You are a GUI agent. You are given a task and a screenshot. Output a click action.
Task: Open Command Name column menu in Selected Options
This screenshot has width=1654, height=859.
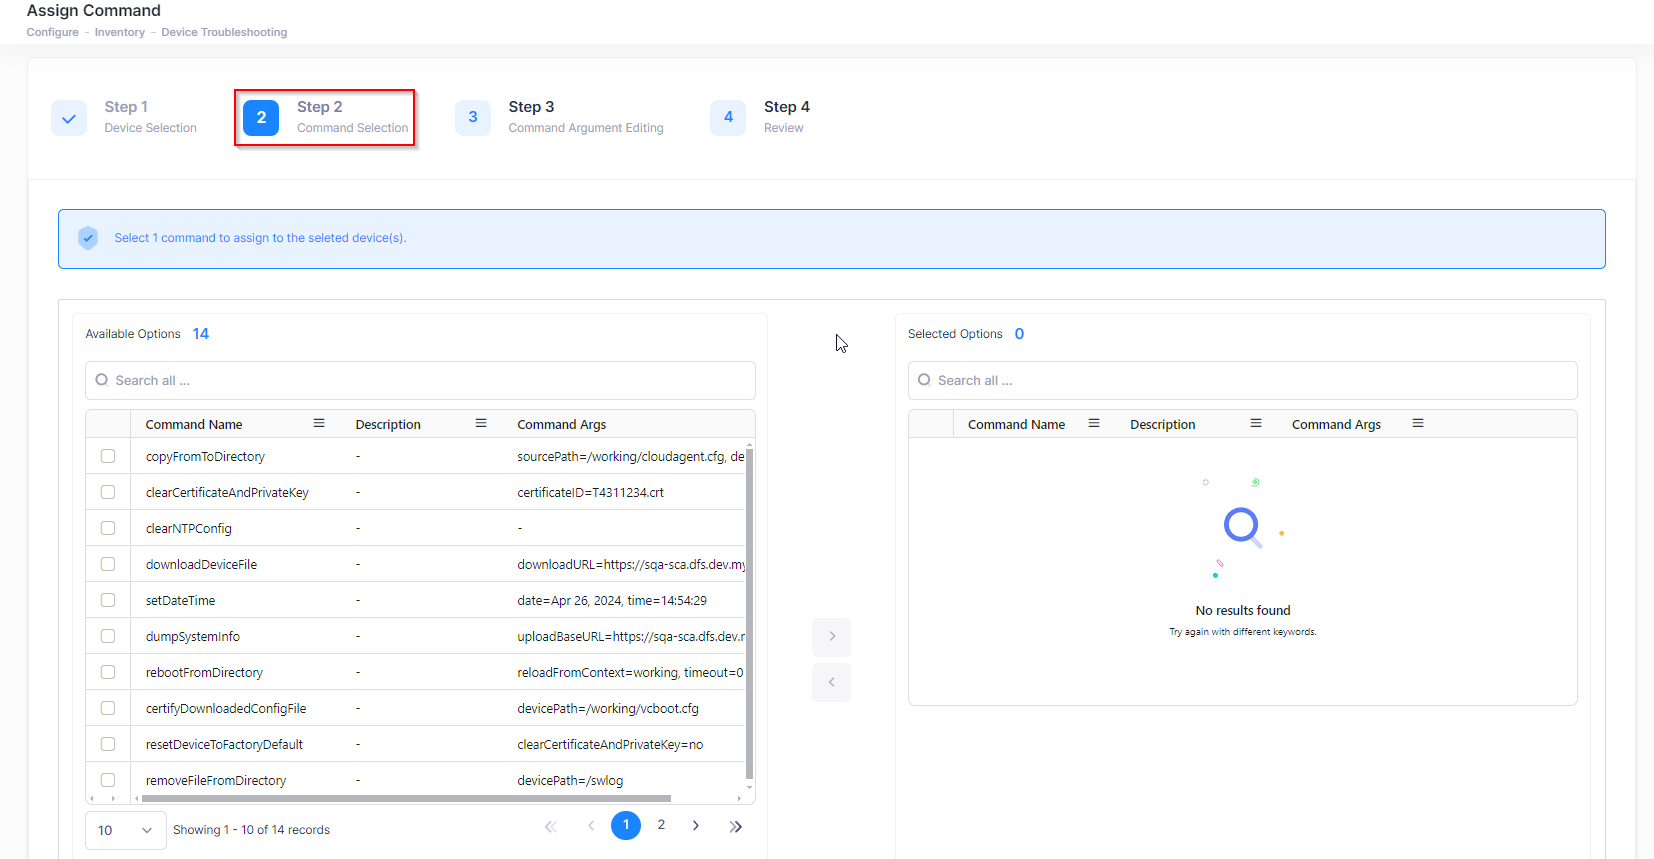click(1094, 424)
